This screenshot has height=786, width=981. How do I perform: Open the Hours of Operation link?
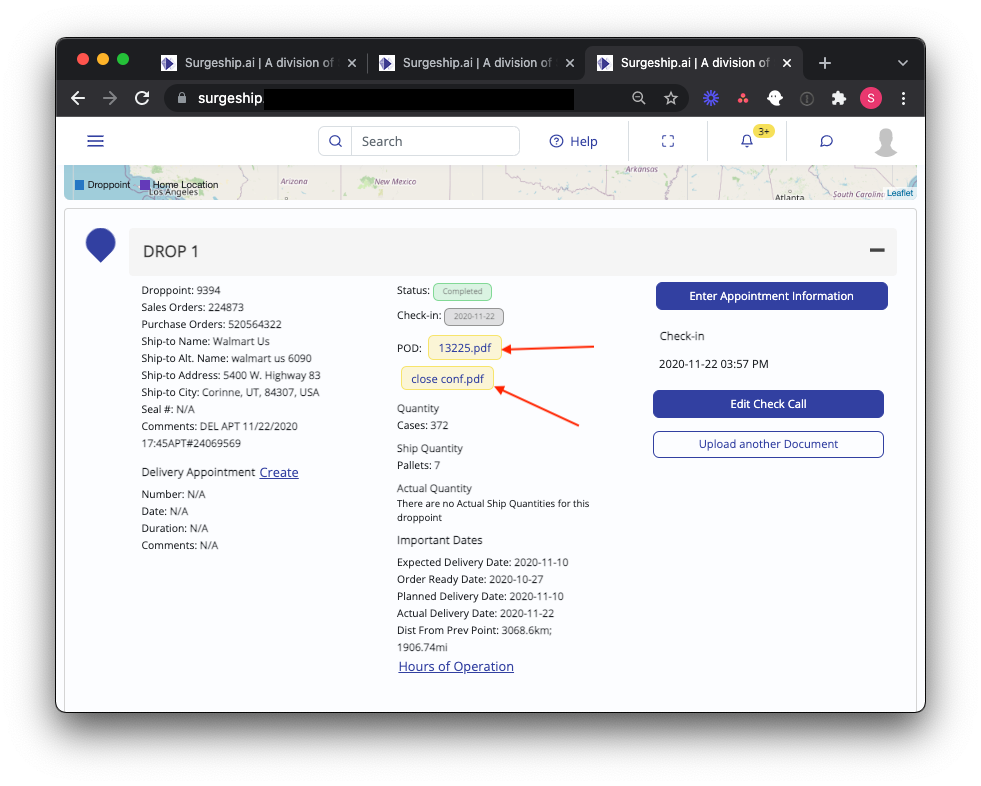click(x=456, y=666)
